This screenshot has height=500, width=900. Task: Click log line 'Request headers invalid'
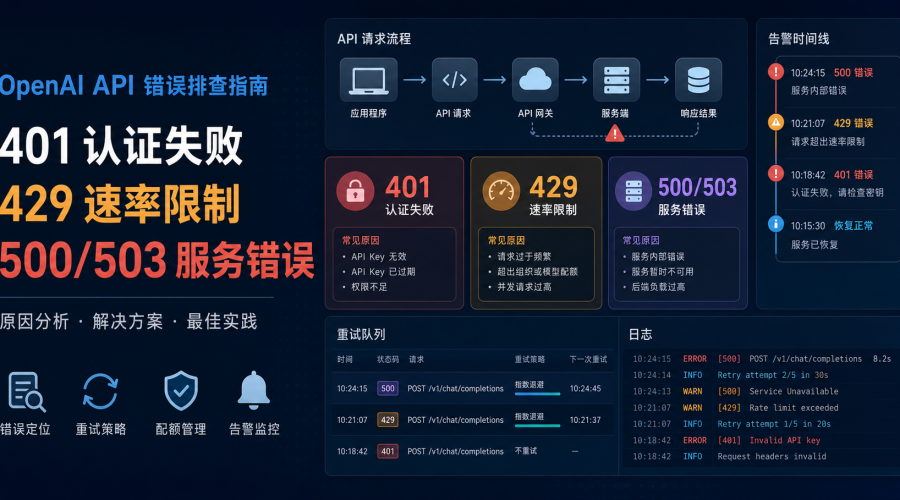(x=771, y=456)
